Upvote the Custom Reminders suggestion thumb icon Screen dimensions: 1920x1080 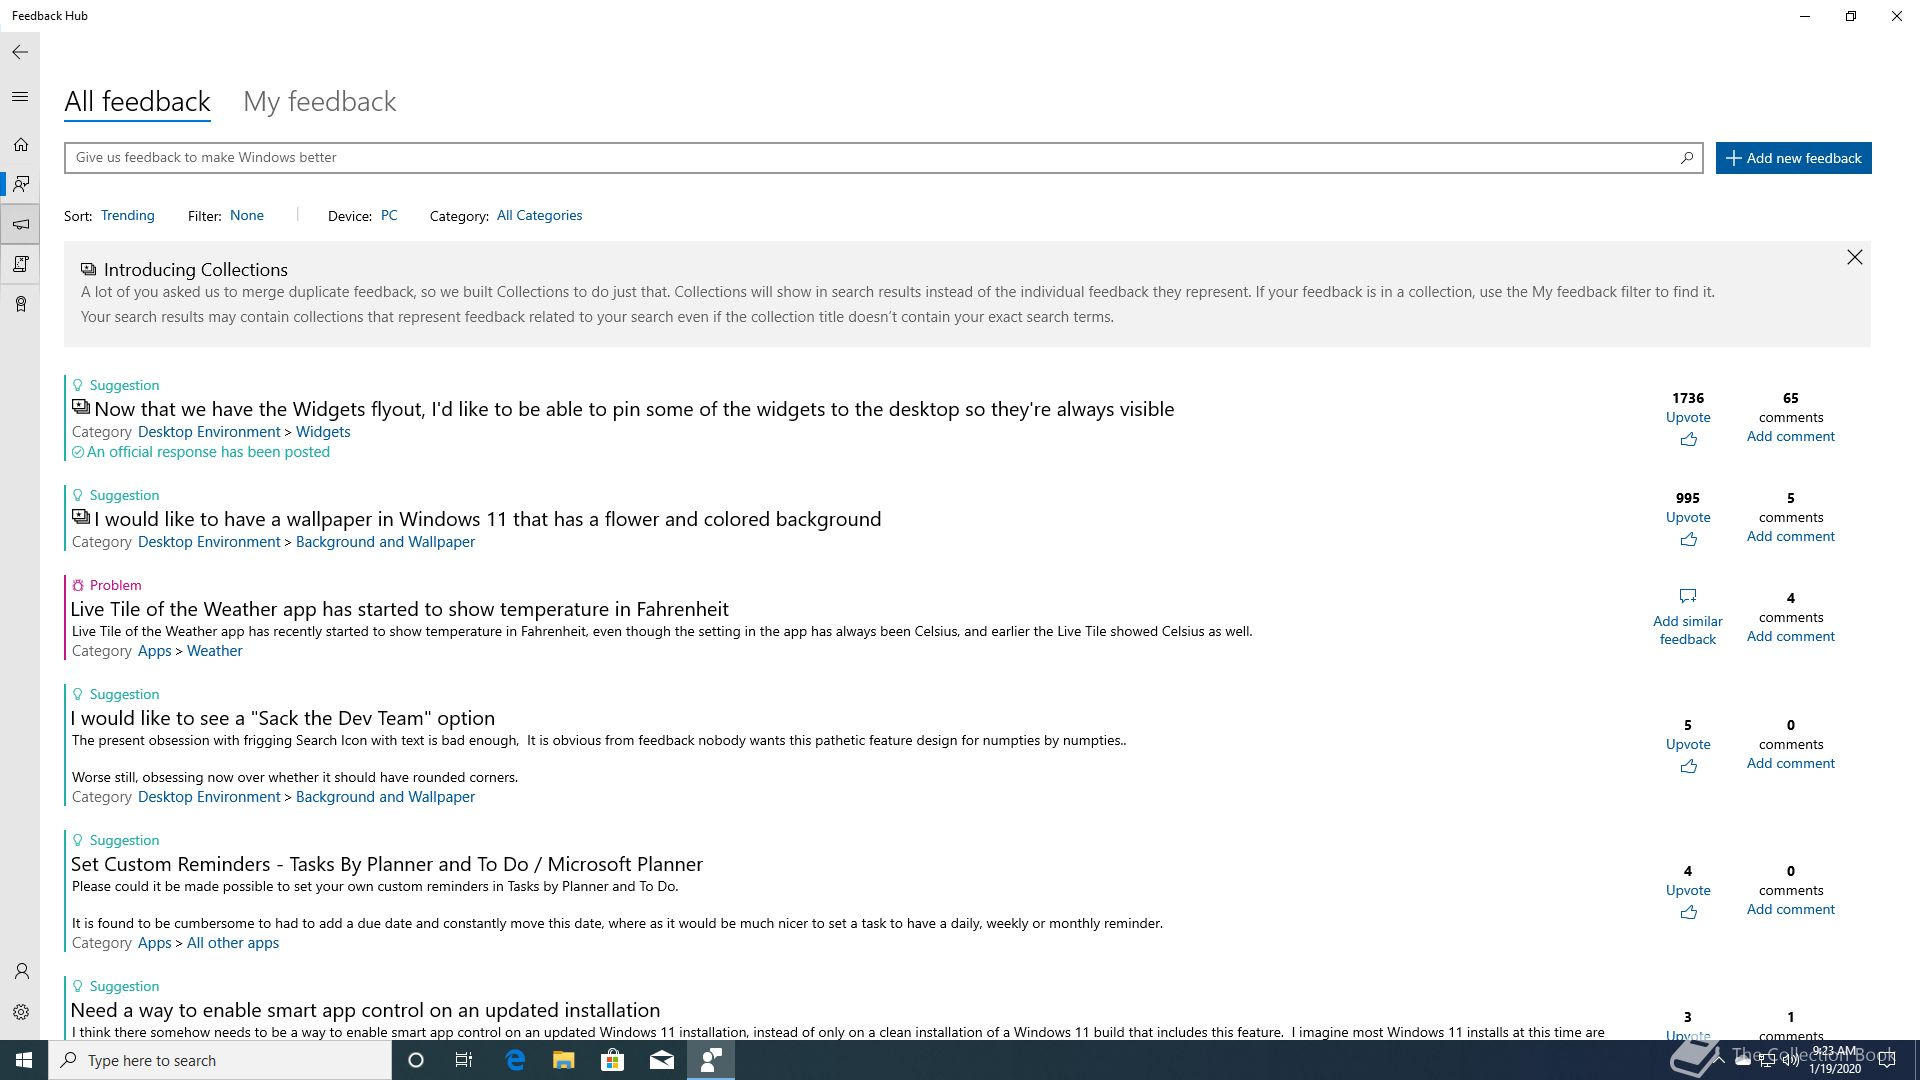1688,912
